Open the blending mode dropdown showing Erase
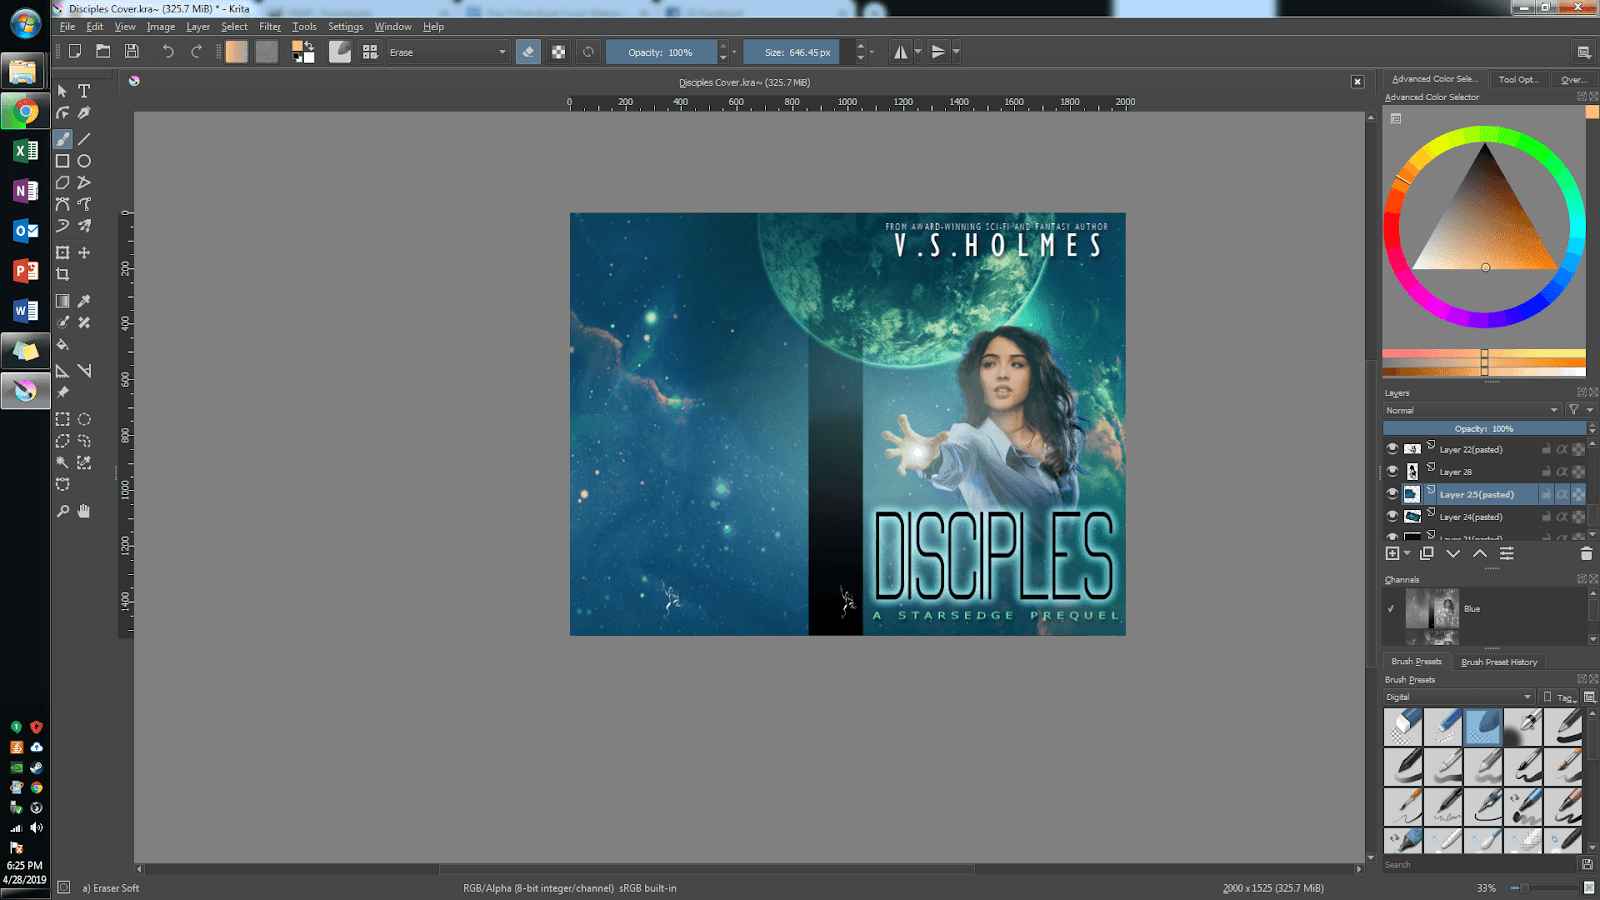 coord(448,52)
